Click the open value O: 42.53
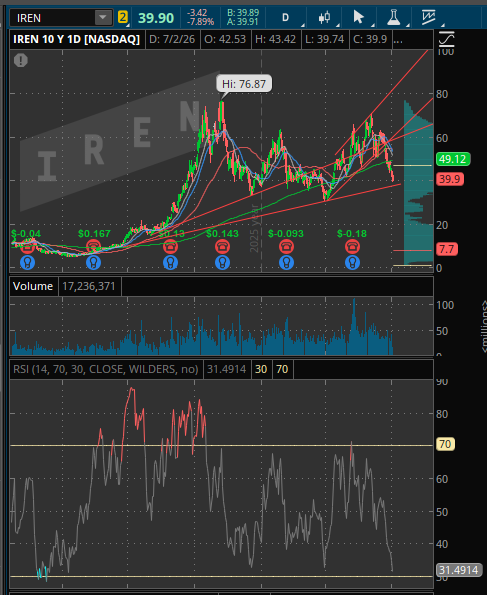Viewport: 487px width, 595px height. tap(225, 39)
